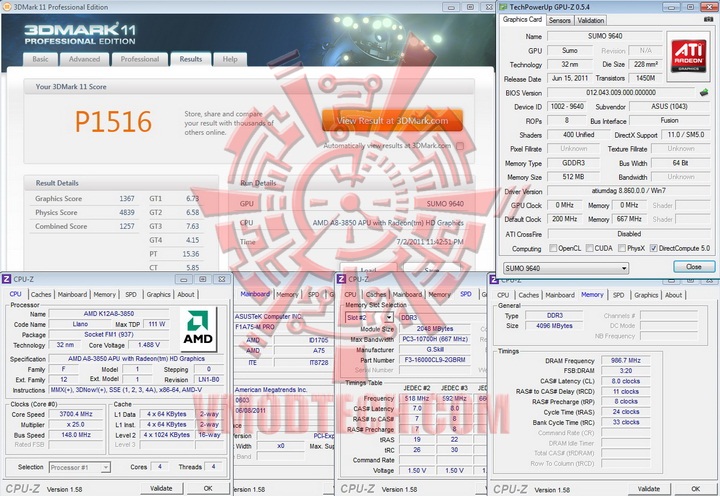Click the Bus Speed value 148.0 MHz

point(76,434)
